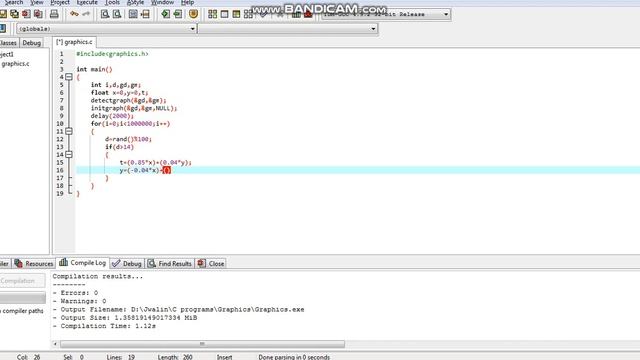Click the code line 'int main()'
640x360 pixels.
pos(94,69)
